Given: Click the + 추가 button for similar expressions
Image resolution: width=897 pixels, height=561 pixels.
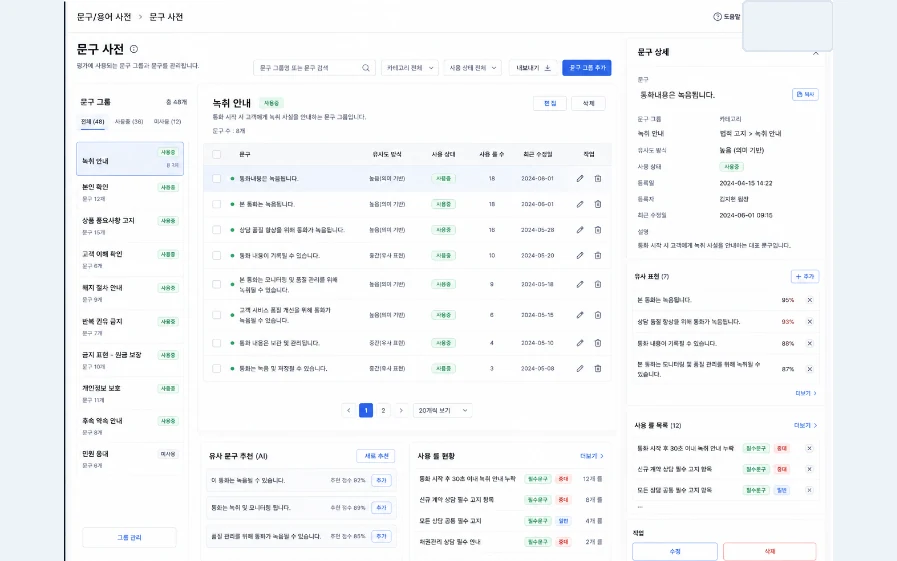Looking at the screenshot, I should pyautogui.click(x=805, y=277).
